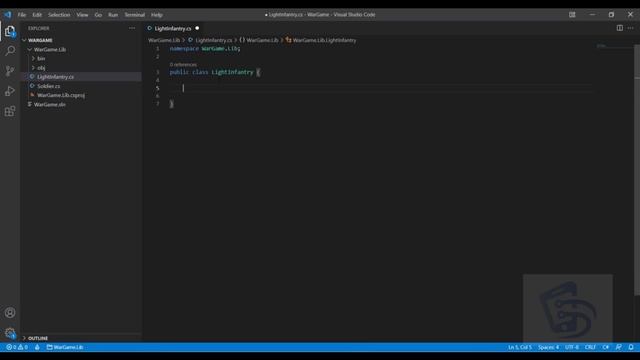This screenshot has height=360, width=640.
Task: Click the '0 references' CodeLens link
Action: (x=183, y=64)
